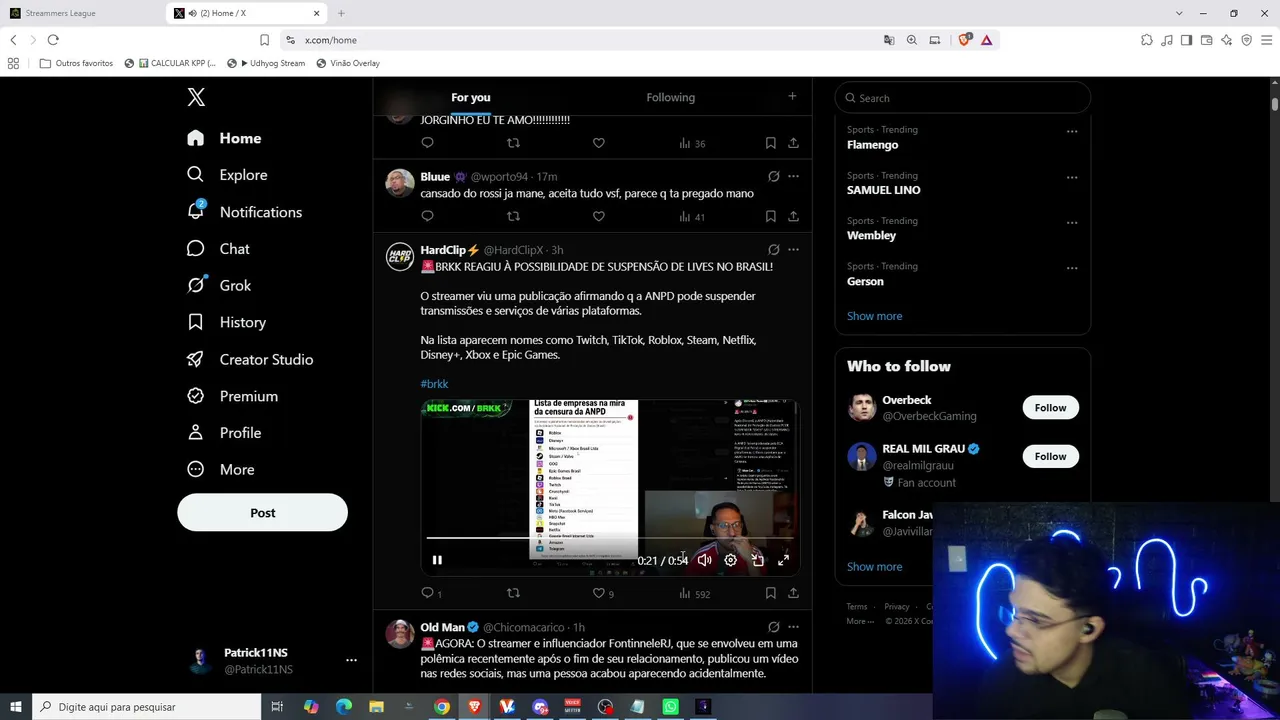Viewport: 1280px width, 720px height.
Task: Switch to the Following tab
Action: tap(670, 97)
